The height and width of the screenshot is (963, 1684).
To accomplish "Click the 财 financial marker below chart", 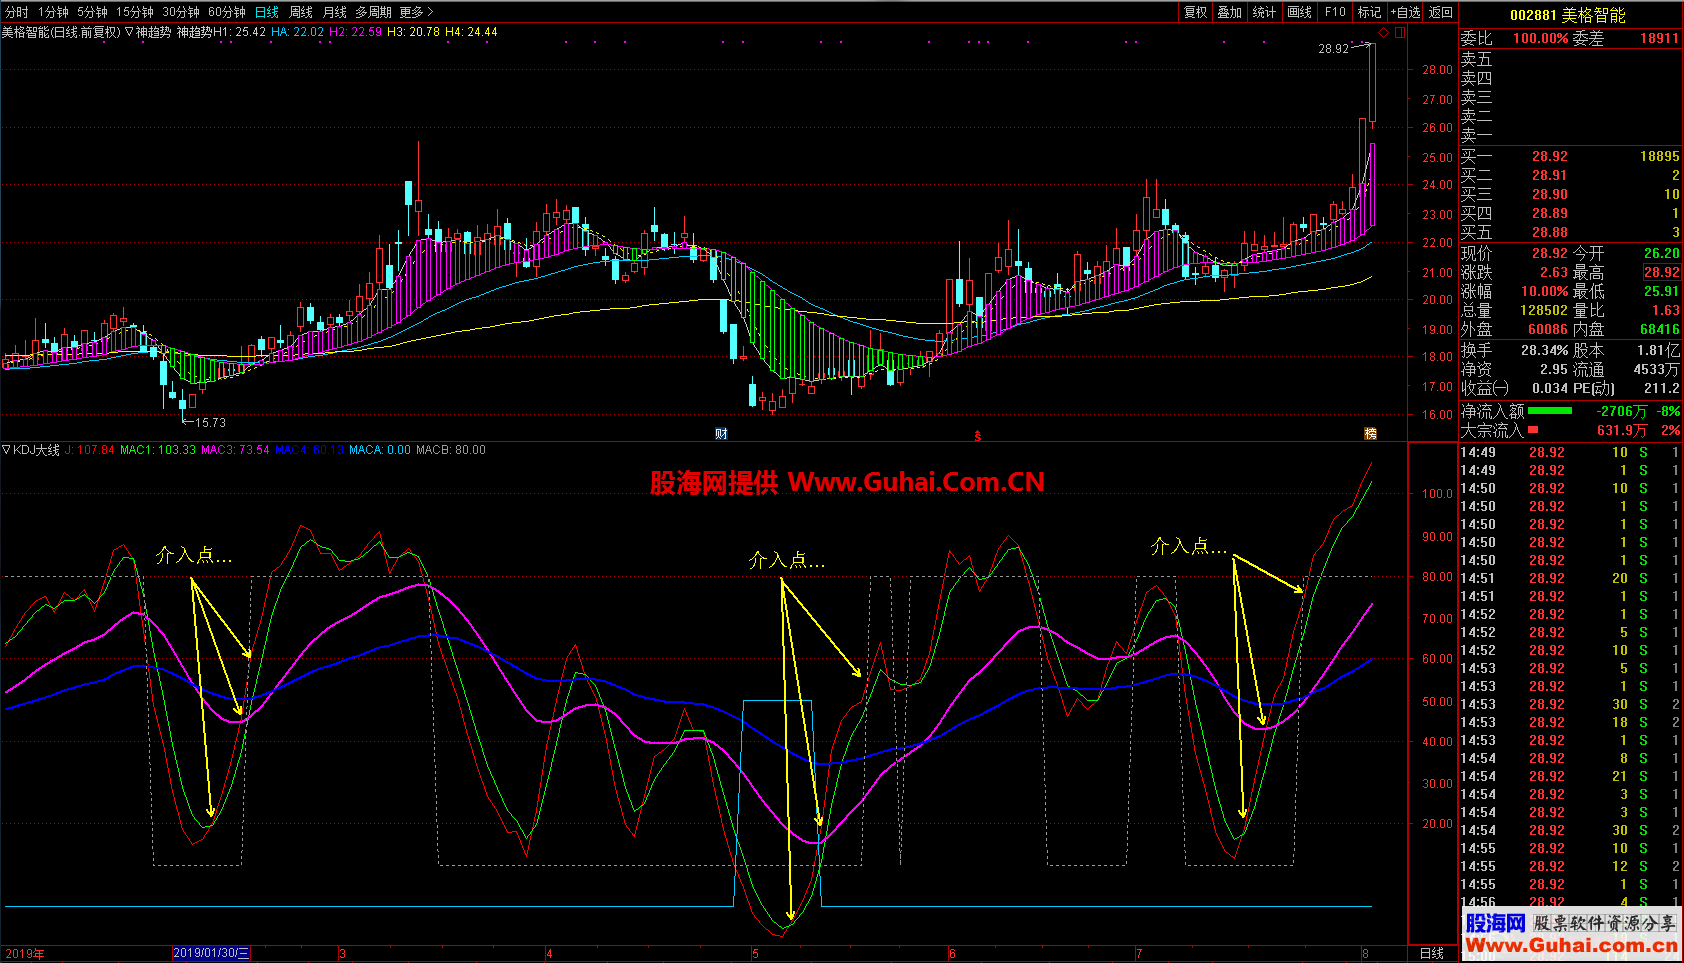I will 721,434.
